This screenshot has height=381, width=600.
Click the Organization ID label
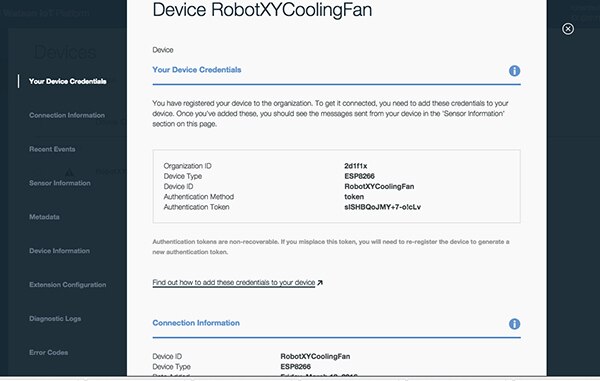(188, 166)
